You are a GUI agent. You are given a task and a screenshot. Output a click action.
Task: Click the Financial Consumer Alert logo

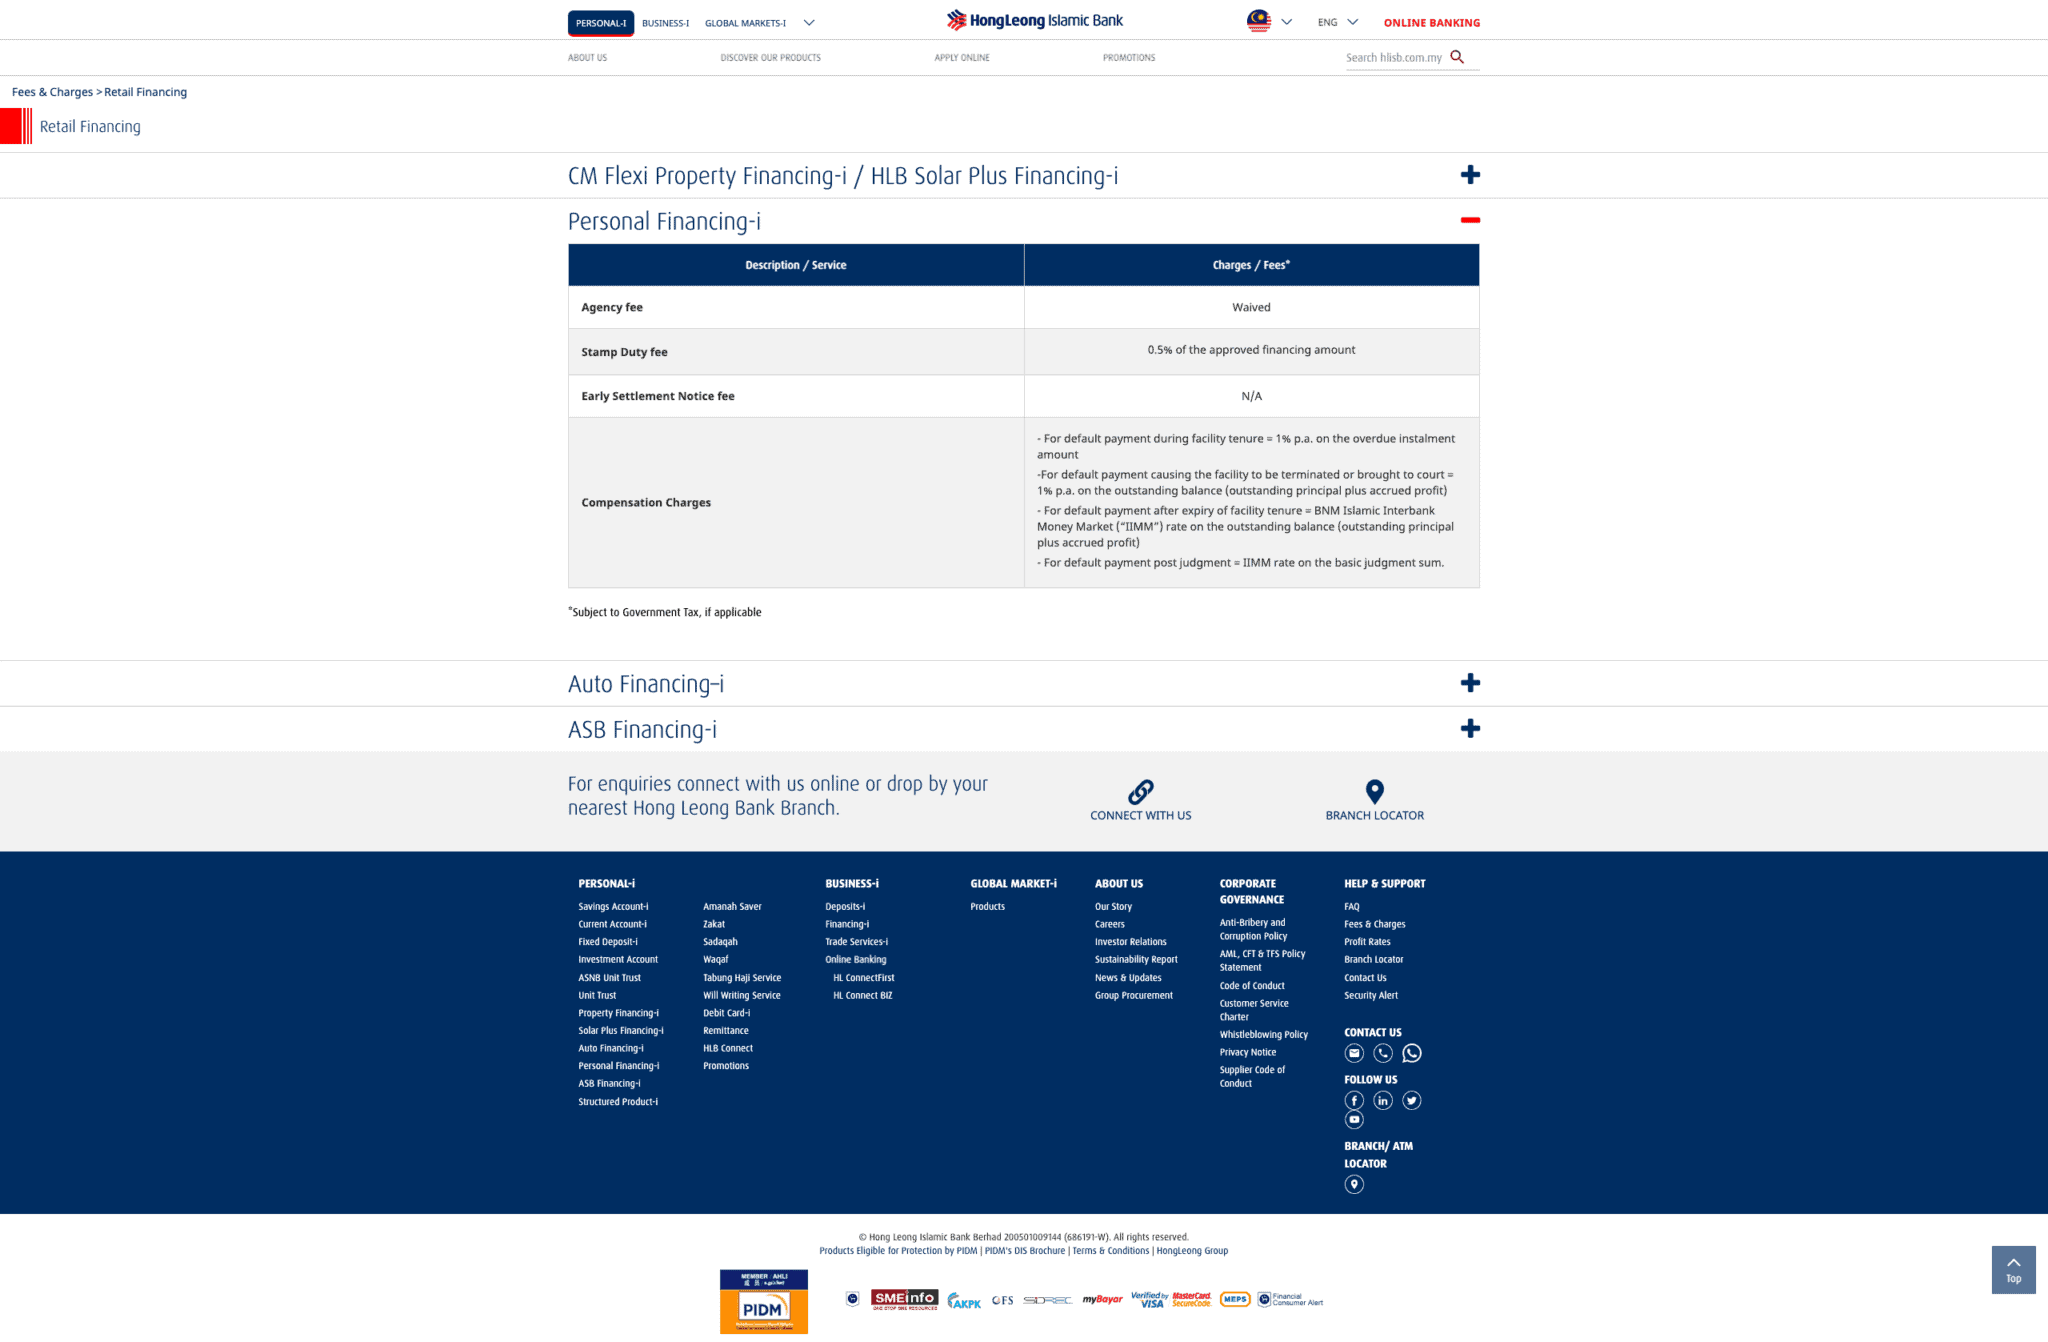pos(1290,1300)
